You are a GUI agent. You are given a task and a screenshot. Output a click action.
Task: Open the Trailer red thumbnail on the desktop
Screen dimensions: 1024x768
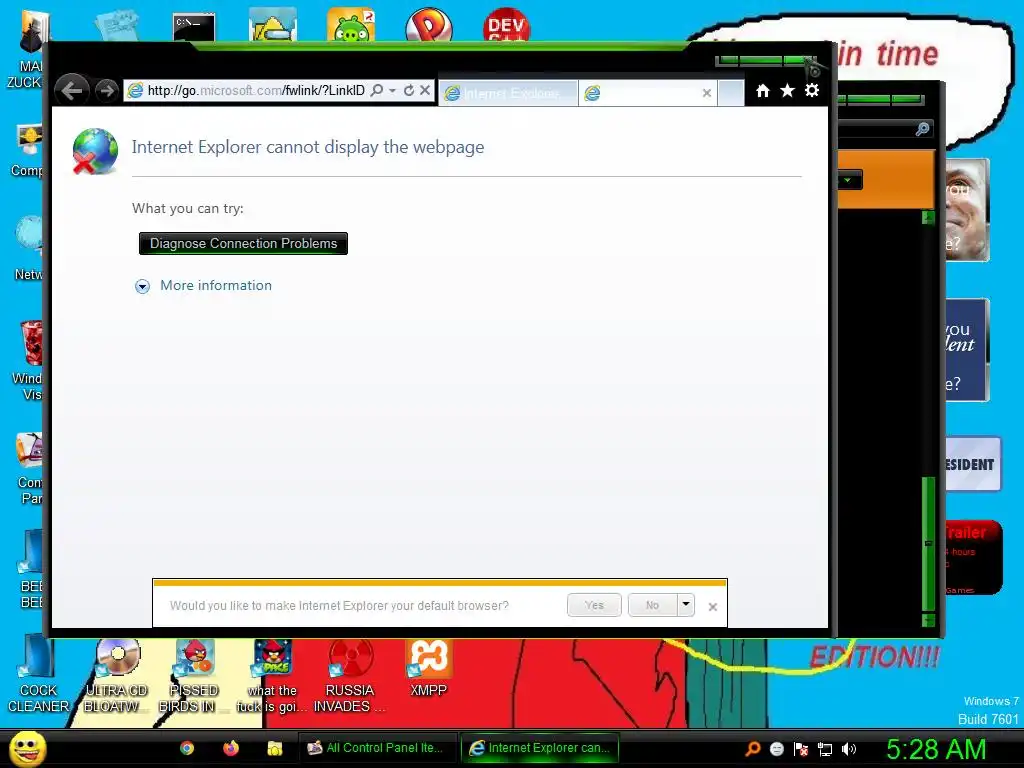pyautogui.click(x=974, y=557)
